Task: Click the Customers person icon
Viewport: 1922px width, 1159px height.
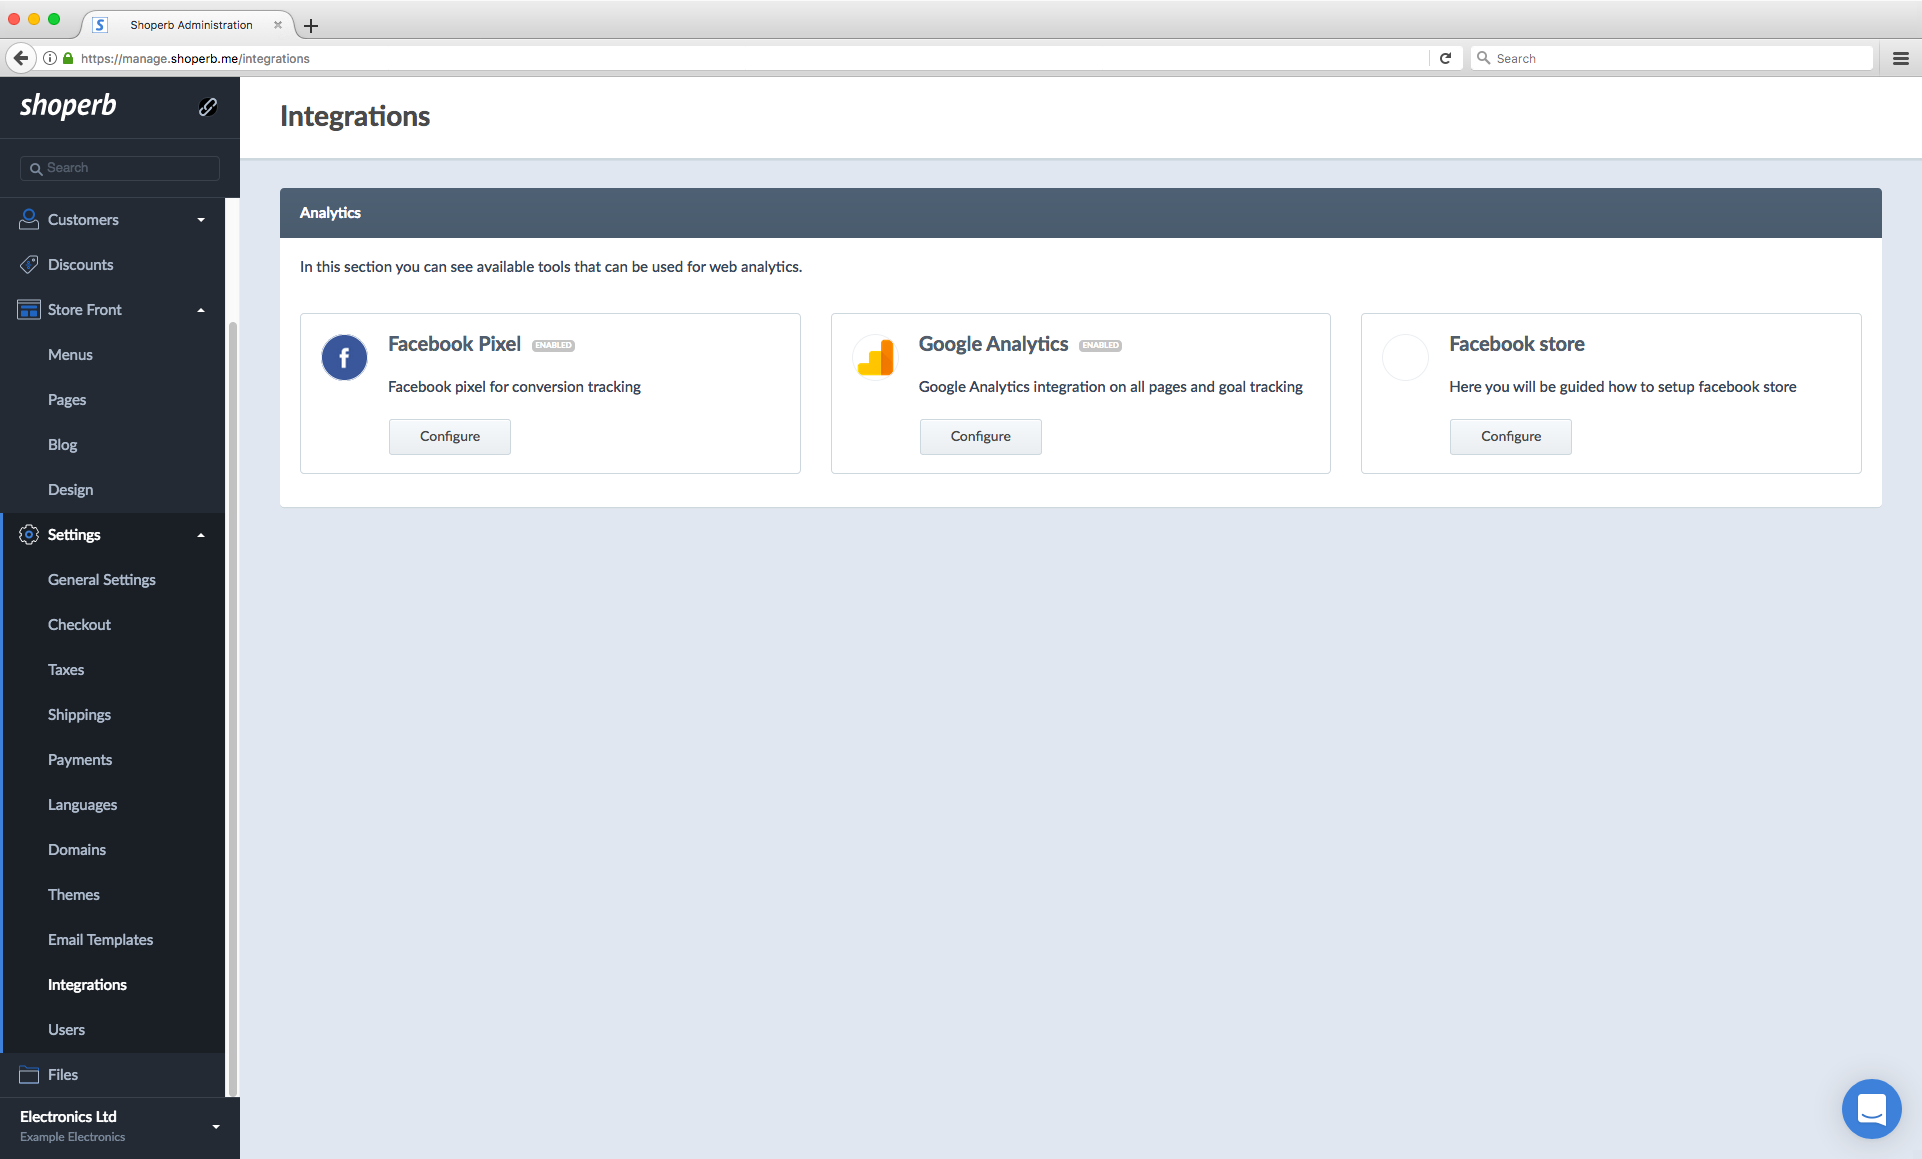Action: click(29, 219)
